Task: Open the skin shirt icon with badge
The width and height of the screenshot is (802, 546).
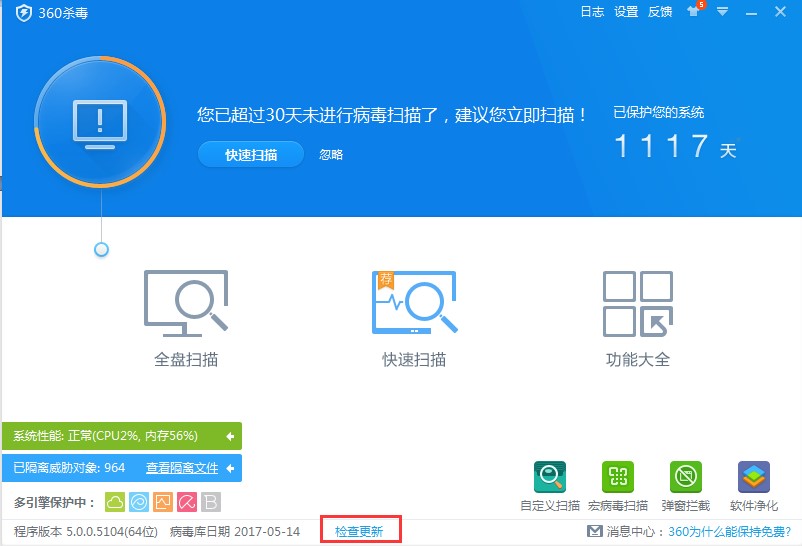Action: coord(694,11)
